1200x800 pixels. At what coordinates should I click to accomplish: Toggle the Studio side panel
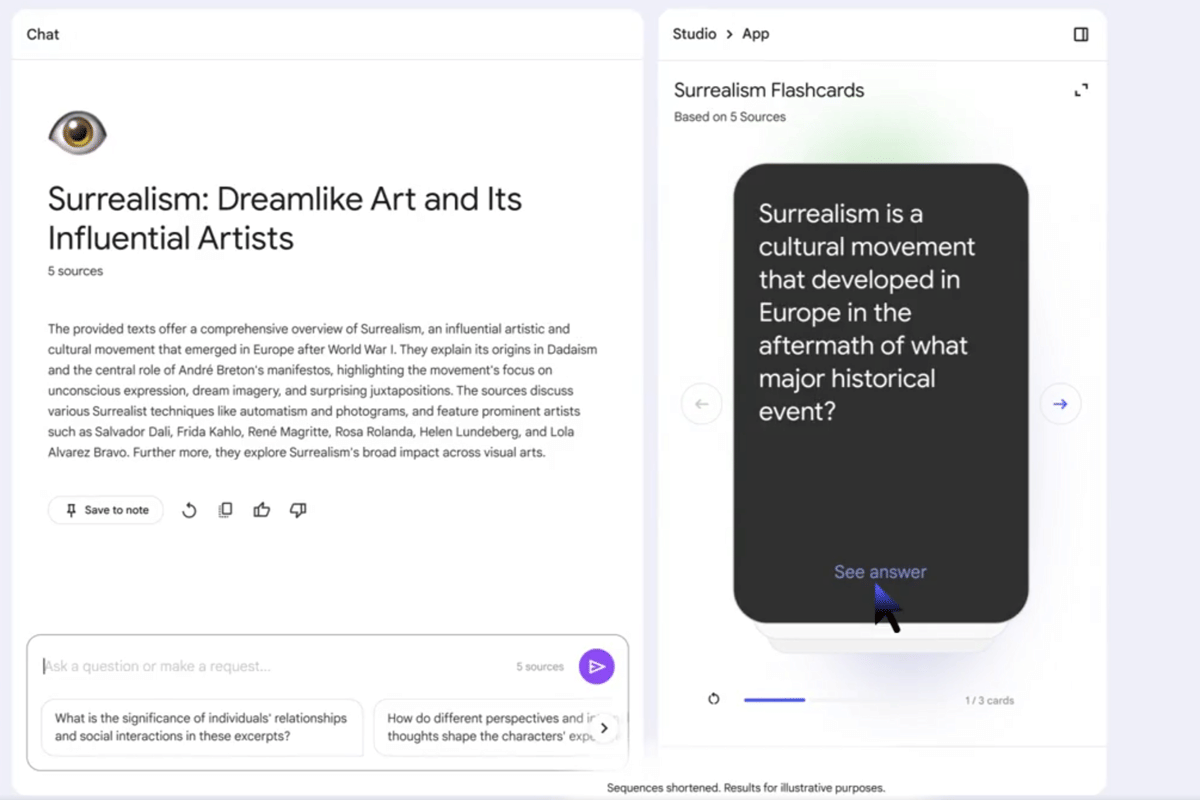[1080, 34]
